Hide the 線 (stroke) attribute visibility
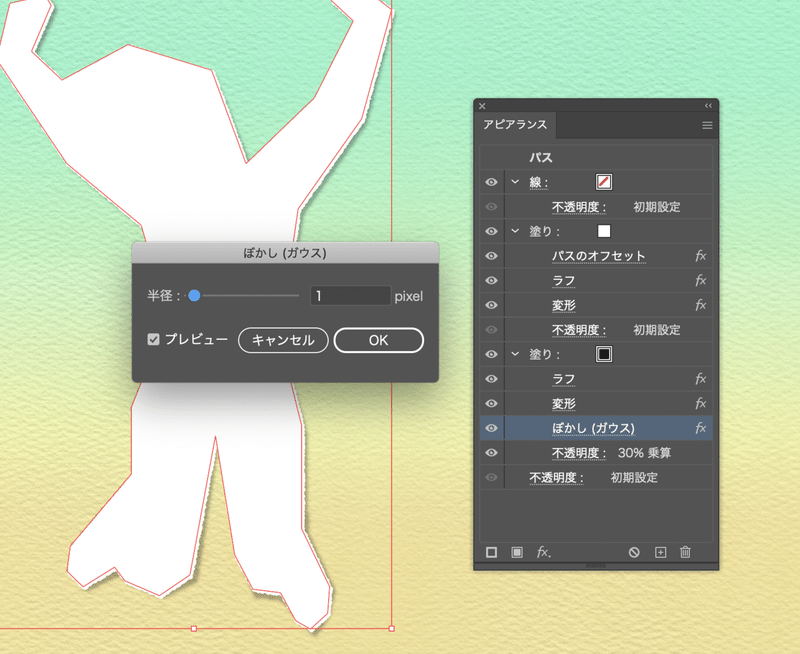The width and height of the screenshot is (800, 654). (490, 182)
